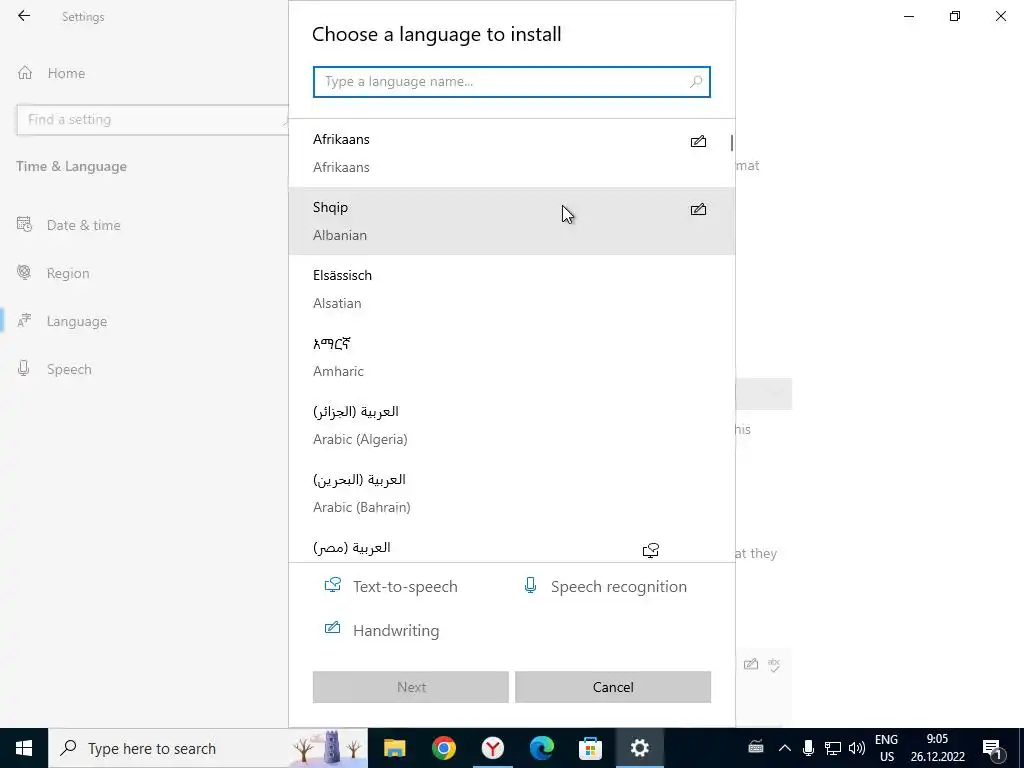Select Afrikaans from the language list

511,153
